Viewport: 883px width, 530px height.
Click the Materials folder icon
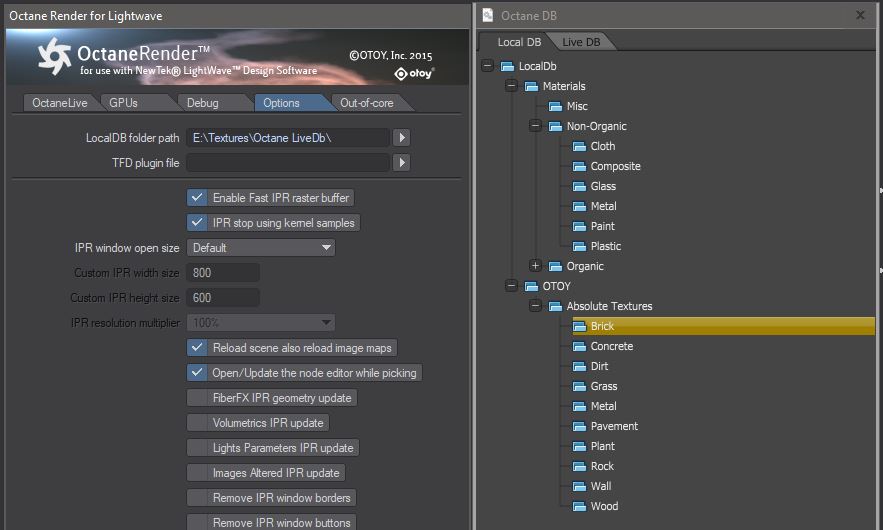tap(531, 86)
